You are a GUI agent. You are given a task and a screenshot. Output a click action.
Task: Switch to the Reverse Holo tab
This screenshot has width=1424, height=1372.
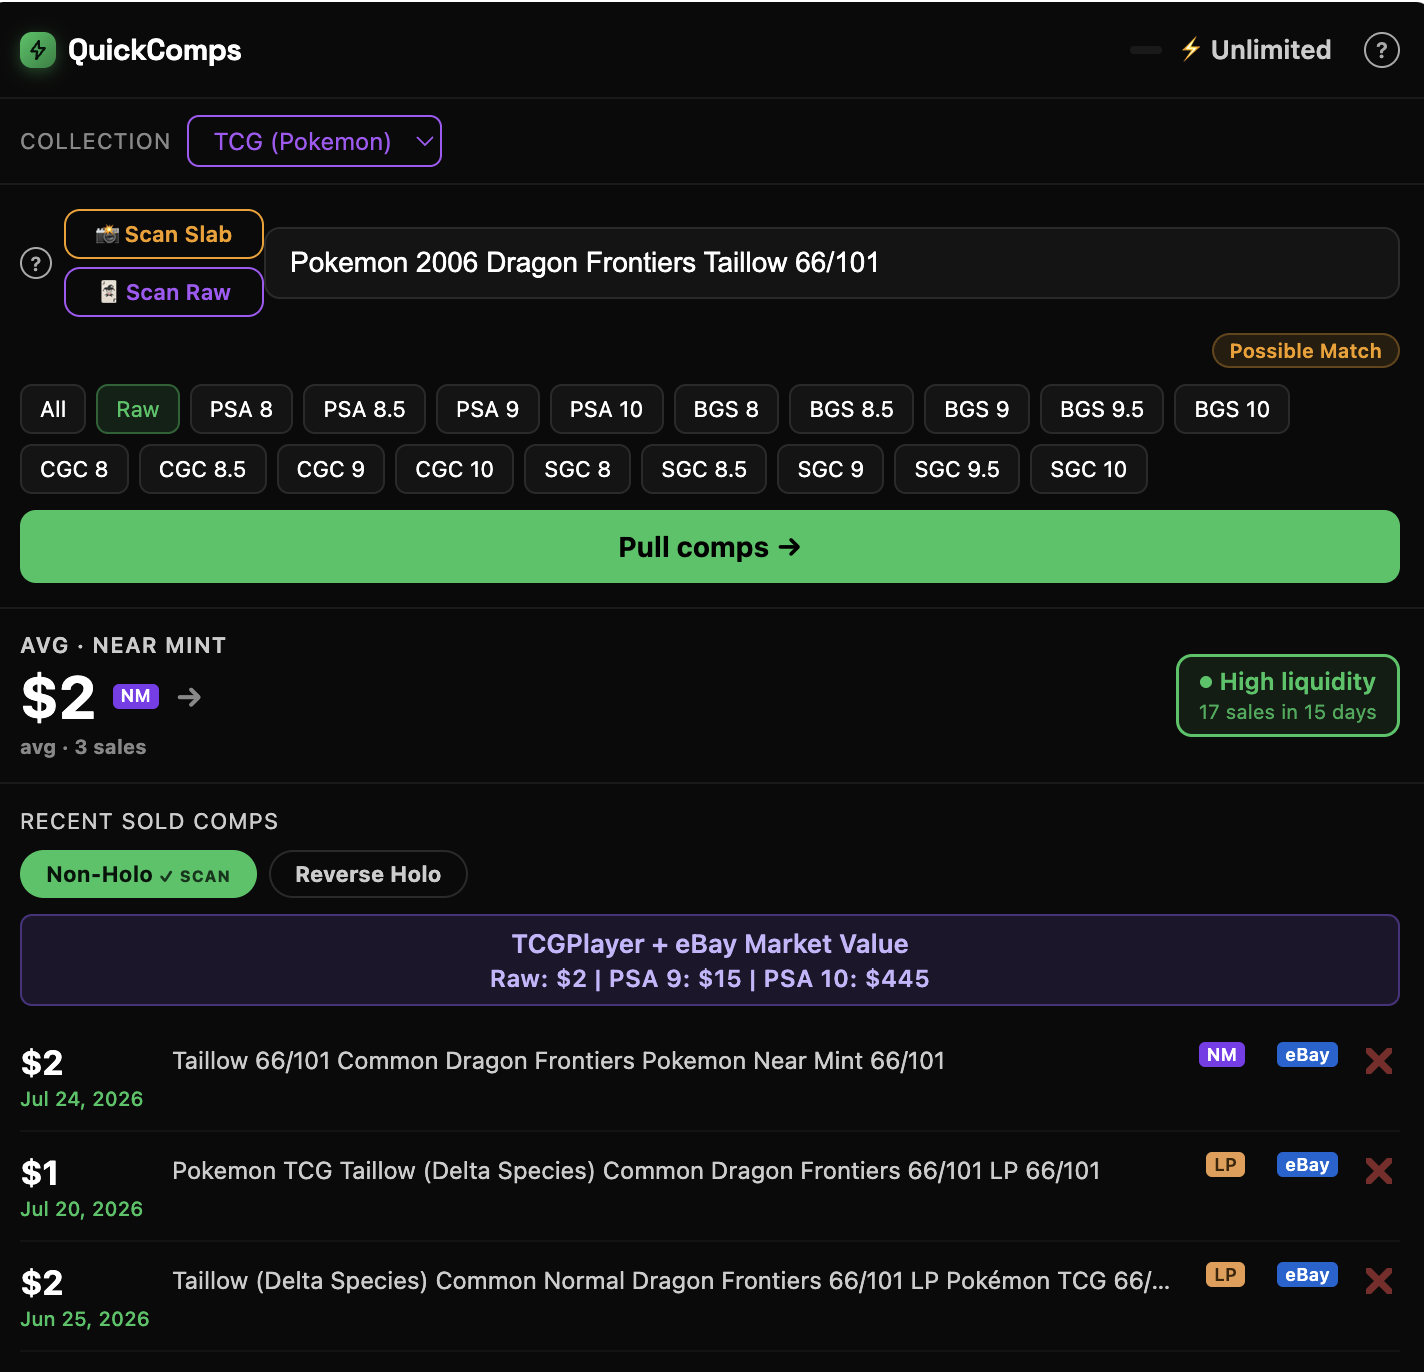coord(368,874)
